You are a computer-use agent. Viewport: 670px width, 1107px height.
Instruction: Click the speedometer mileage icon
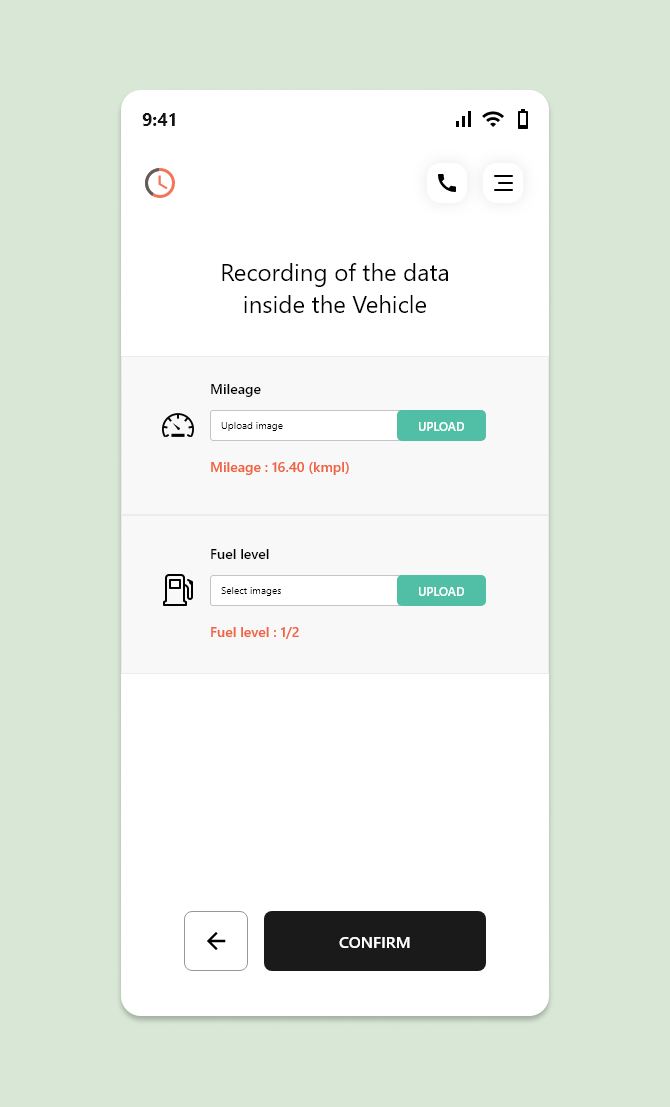177,426
